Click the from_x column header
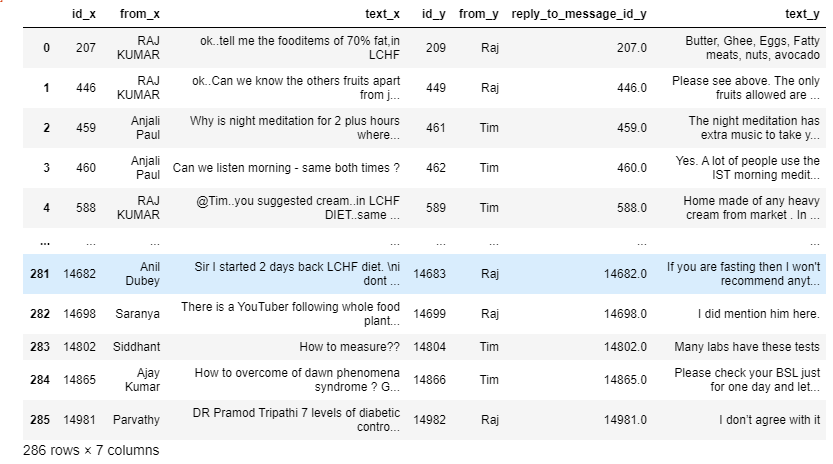Viewport: 833px width, 464px height. pos(140,14)
